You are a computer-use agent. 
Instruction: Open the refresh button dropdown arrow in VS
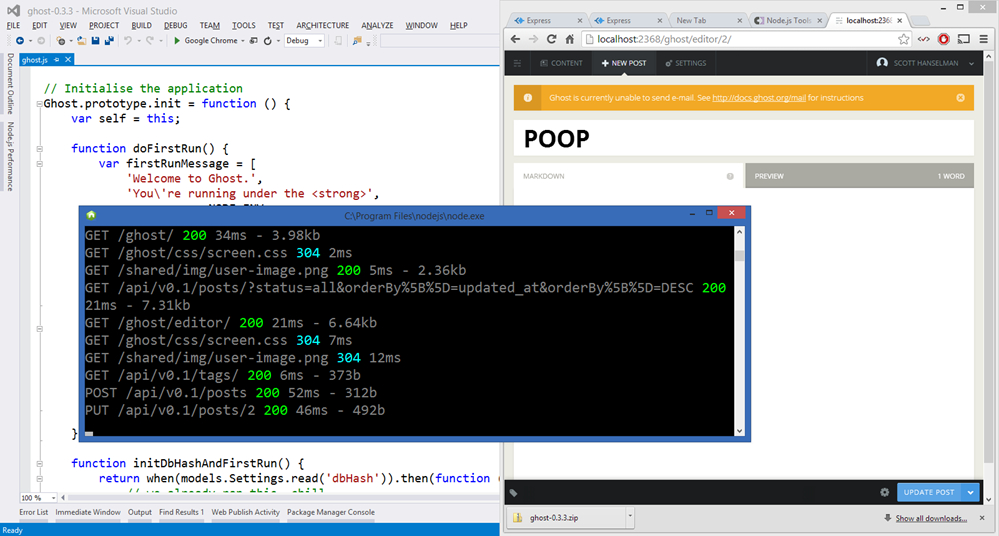click(278, 41)
